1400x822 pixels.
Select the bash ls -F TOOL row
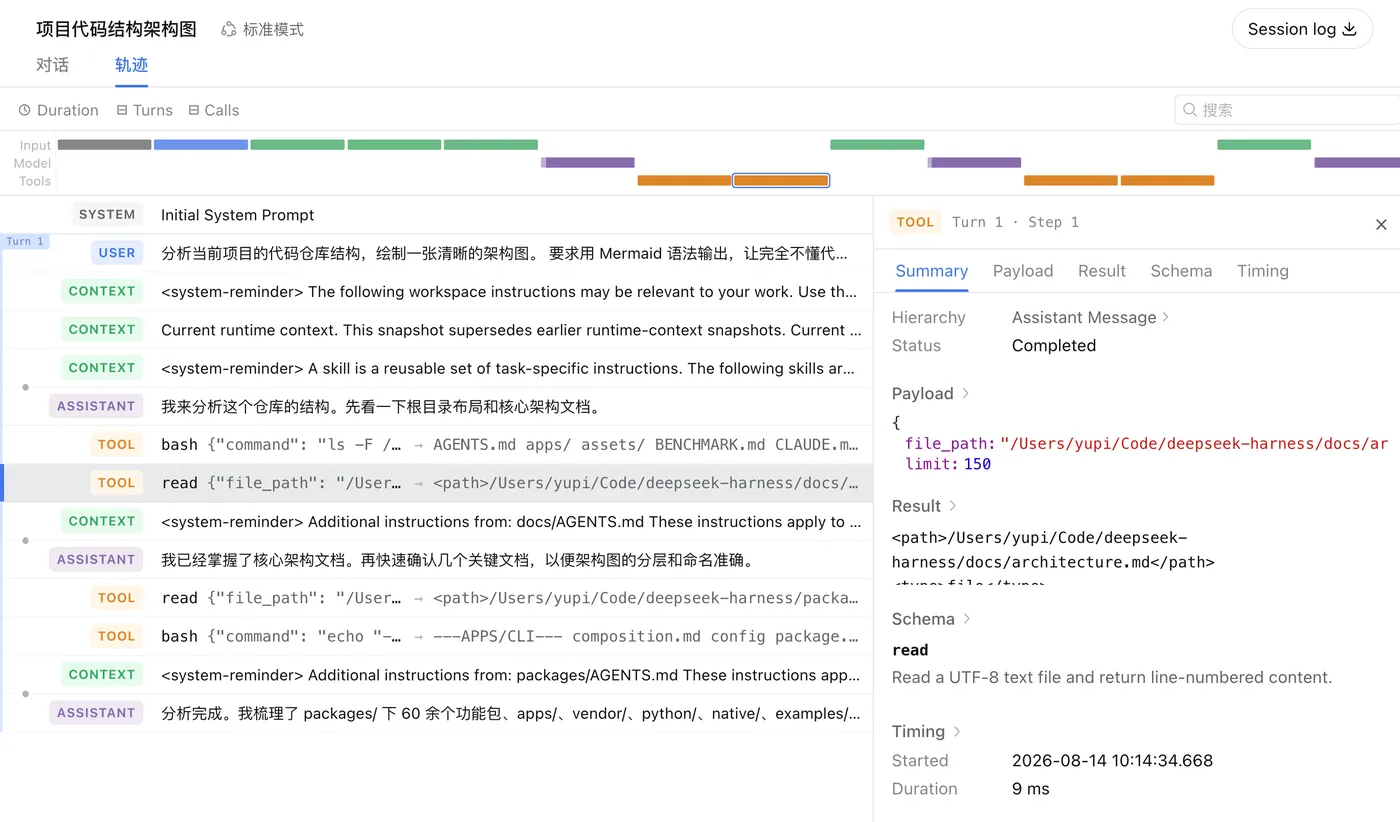tap(436, 444)
